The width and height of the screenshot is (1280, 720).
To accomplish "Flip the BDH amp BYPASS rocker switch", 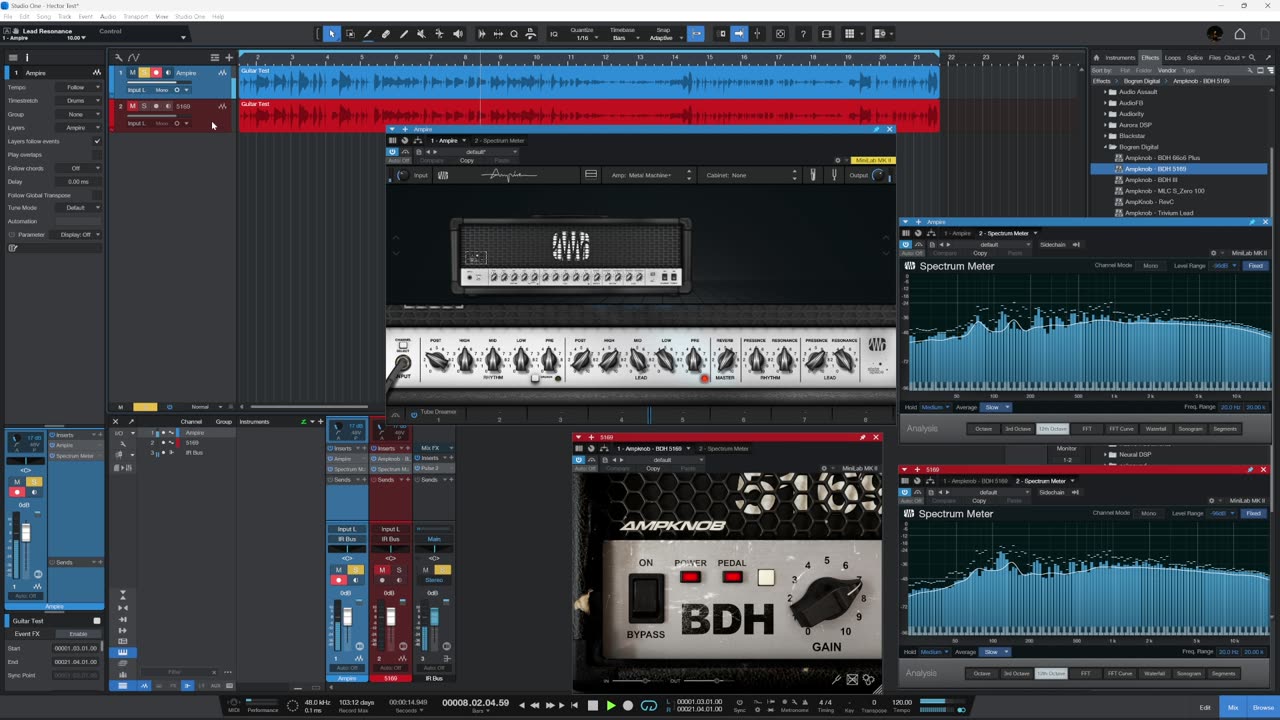I will click(645, 598).
